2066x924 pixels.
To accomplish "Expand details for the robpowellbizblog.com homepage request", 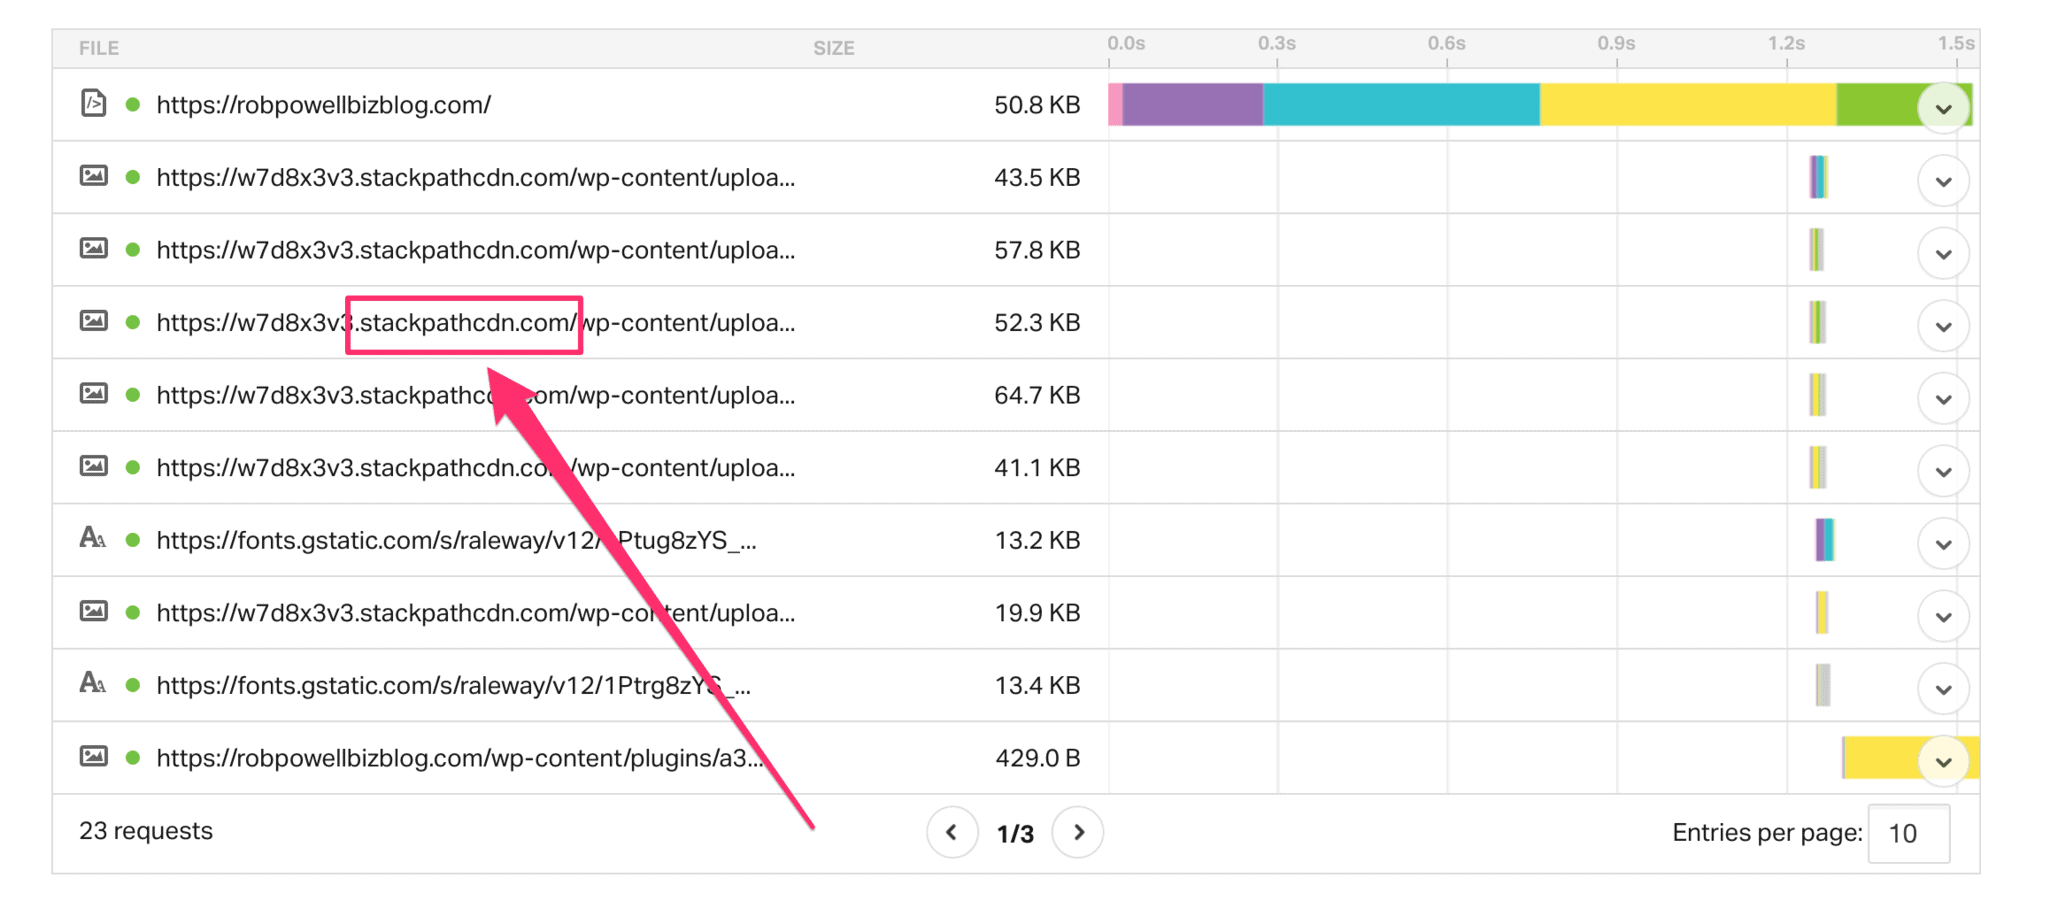I will [1943, 108].
